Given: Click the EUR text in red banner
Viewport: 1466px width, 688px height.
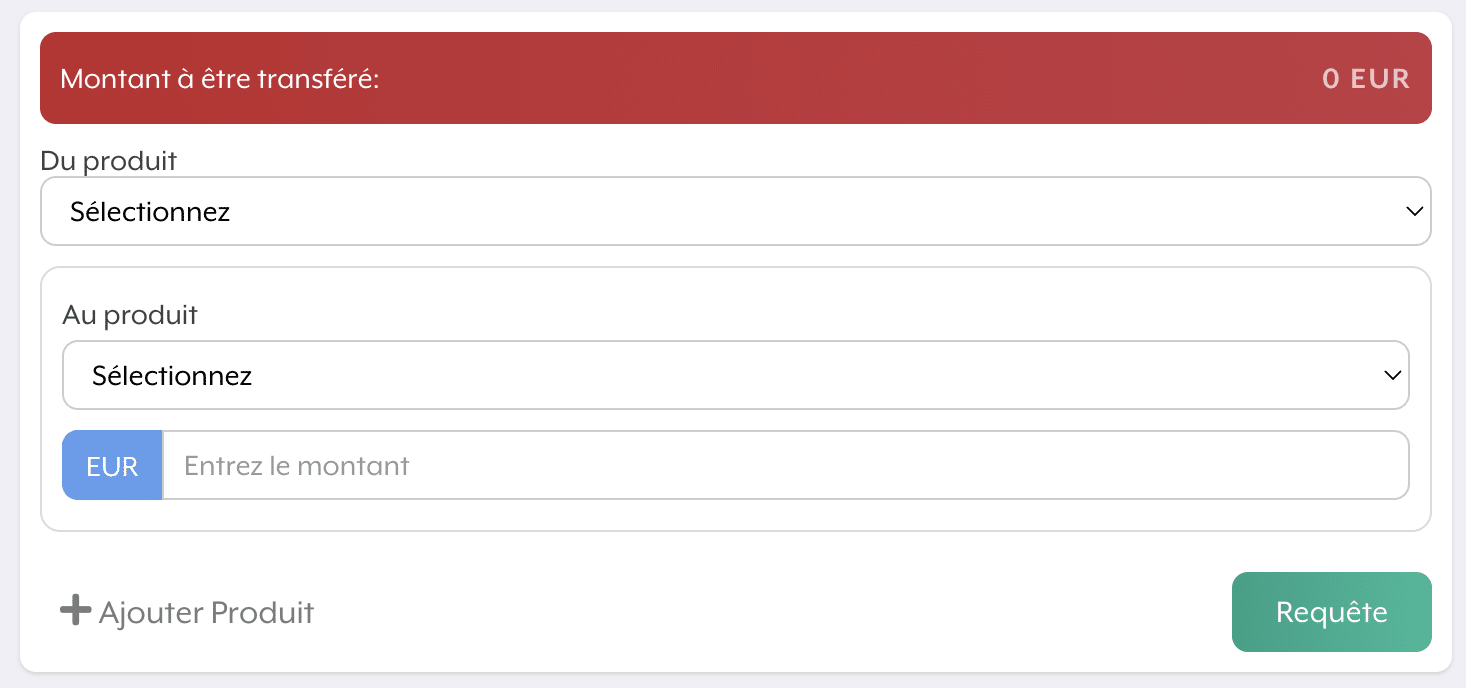Looking at the screenshot, I should click(1380, 79).
